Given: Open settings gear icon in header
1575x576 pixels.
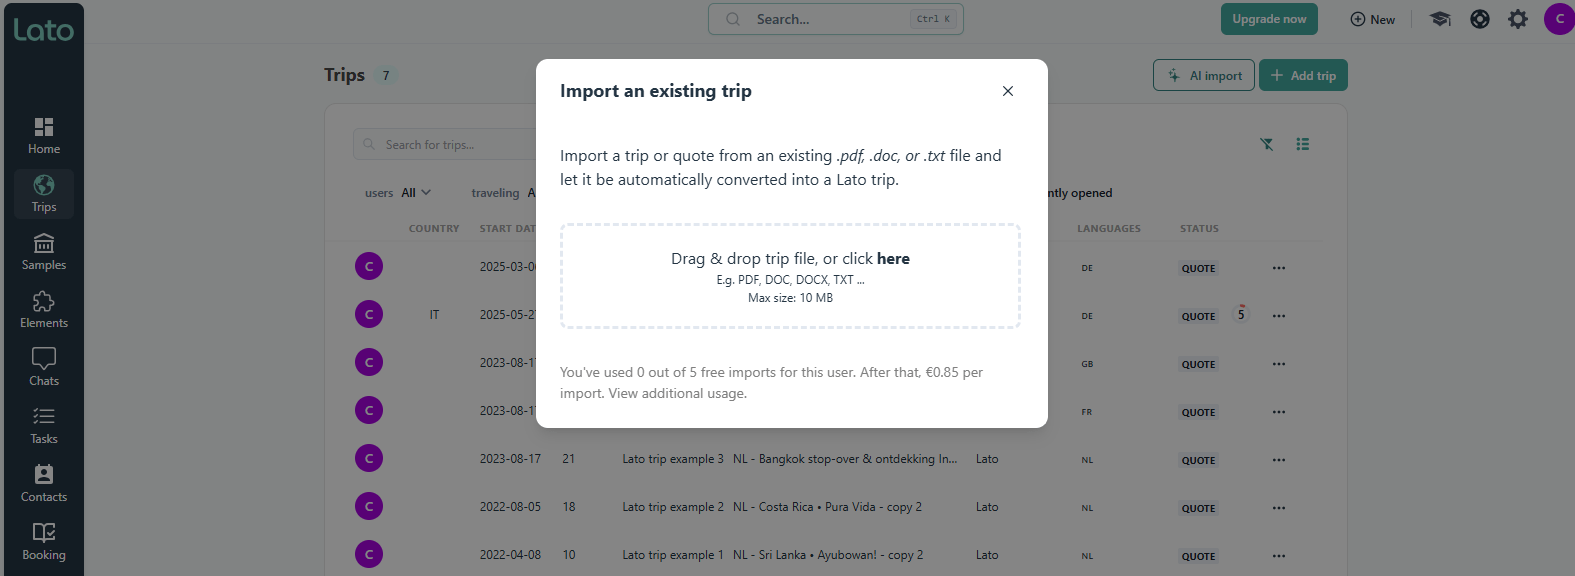Looking at the screenshot, I should pos(1518,19).
